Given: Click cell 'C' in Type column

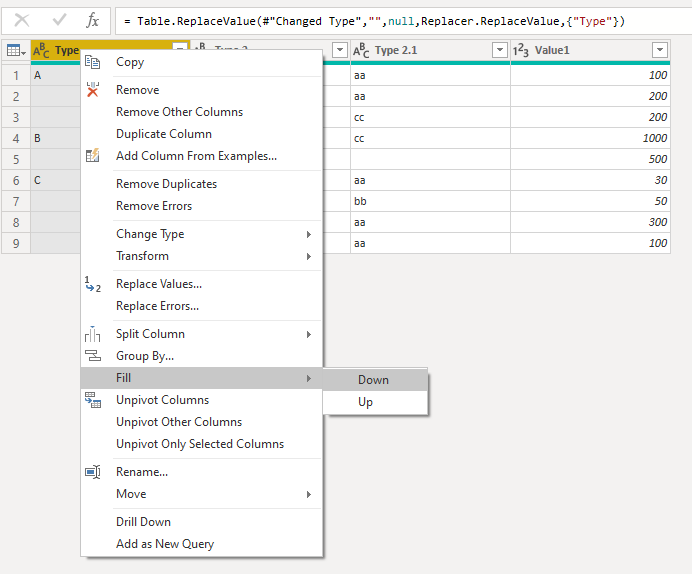Looking at the screenshot, I should (55, 180).
